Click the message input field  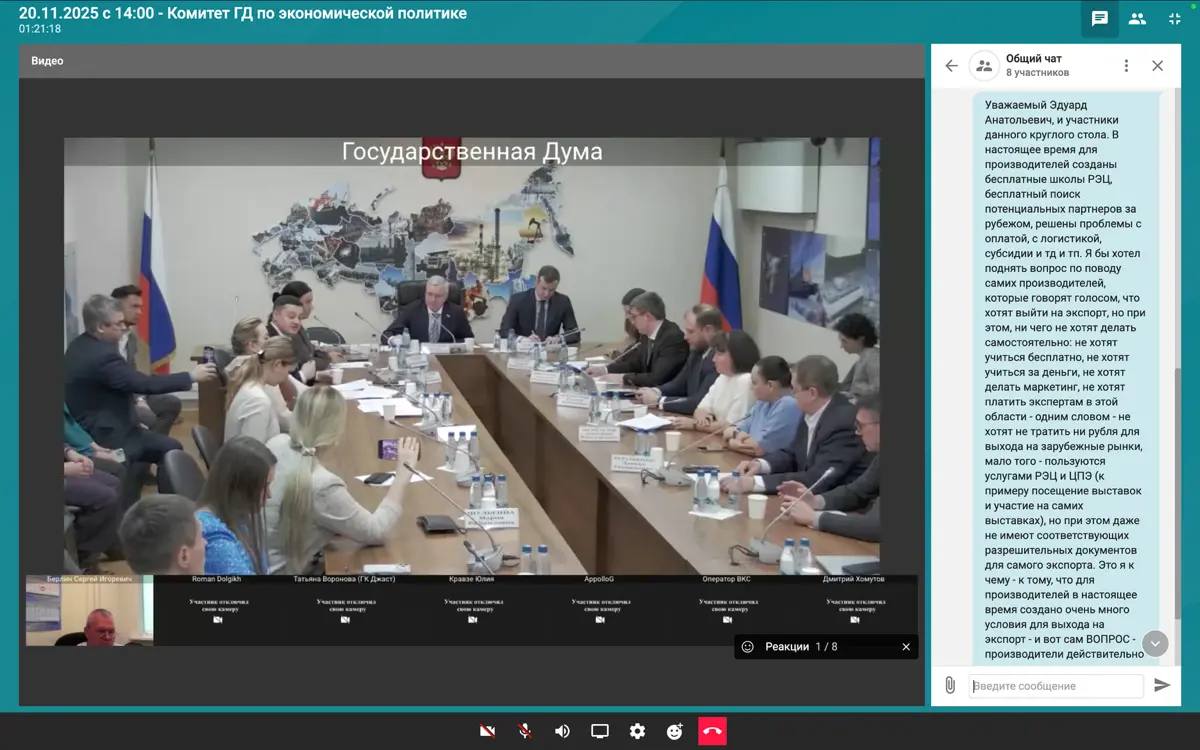point(1056,686)
